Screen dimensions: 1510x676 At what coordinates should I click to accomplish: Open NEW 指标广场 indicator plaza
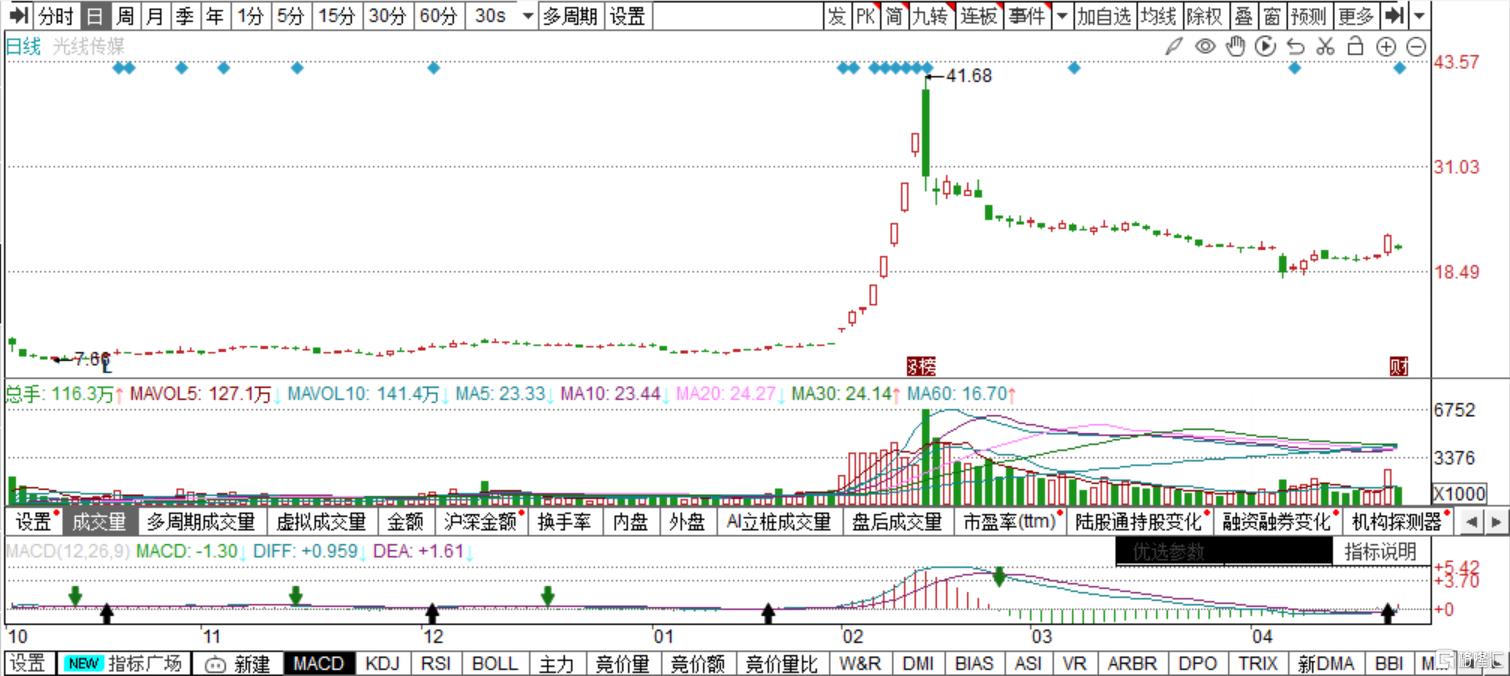click(124, 663)
